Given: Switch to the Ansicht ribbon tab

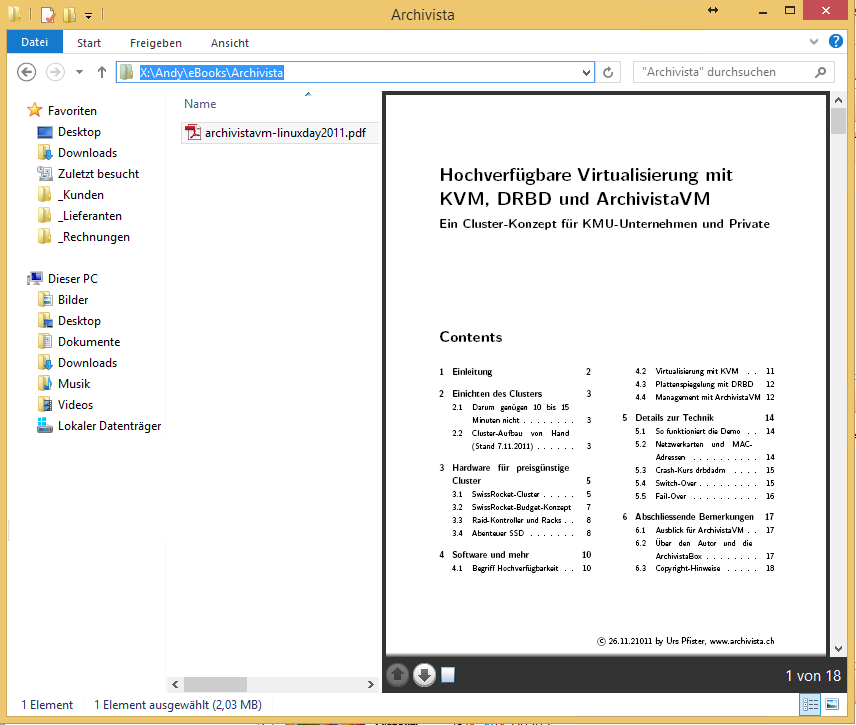Looking at the screenshot, I should tap(229, 43).
